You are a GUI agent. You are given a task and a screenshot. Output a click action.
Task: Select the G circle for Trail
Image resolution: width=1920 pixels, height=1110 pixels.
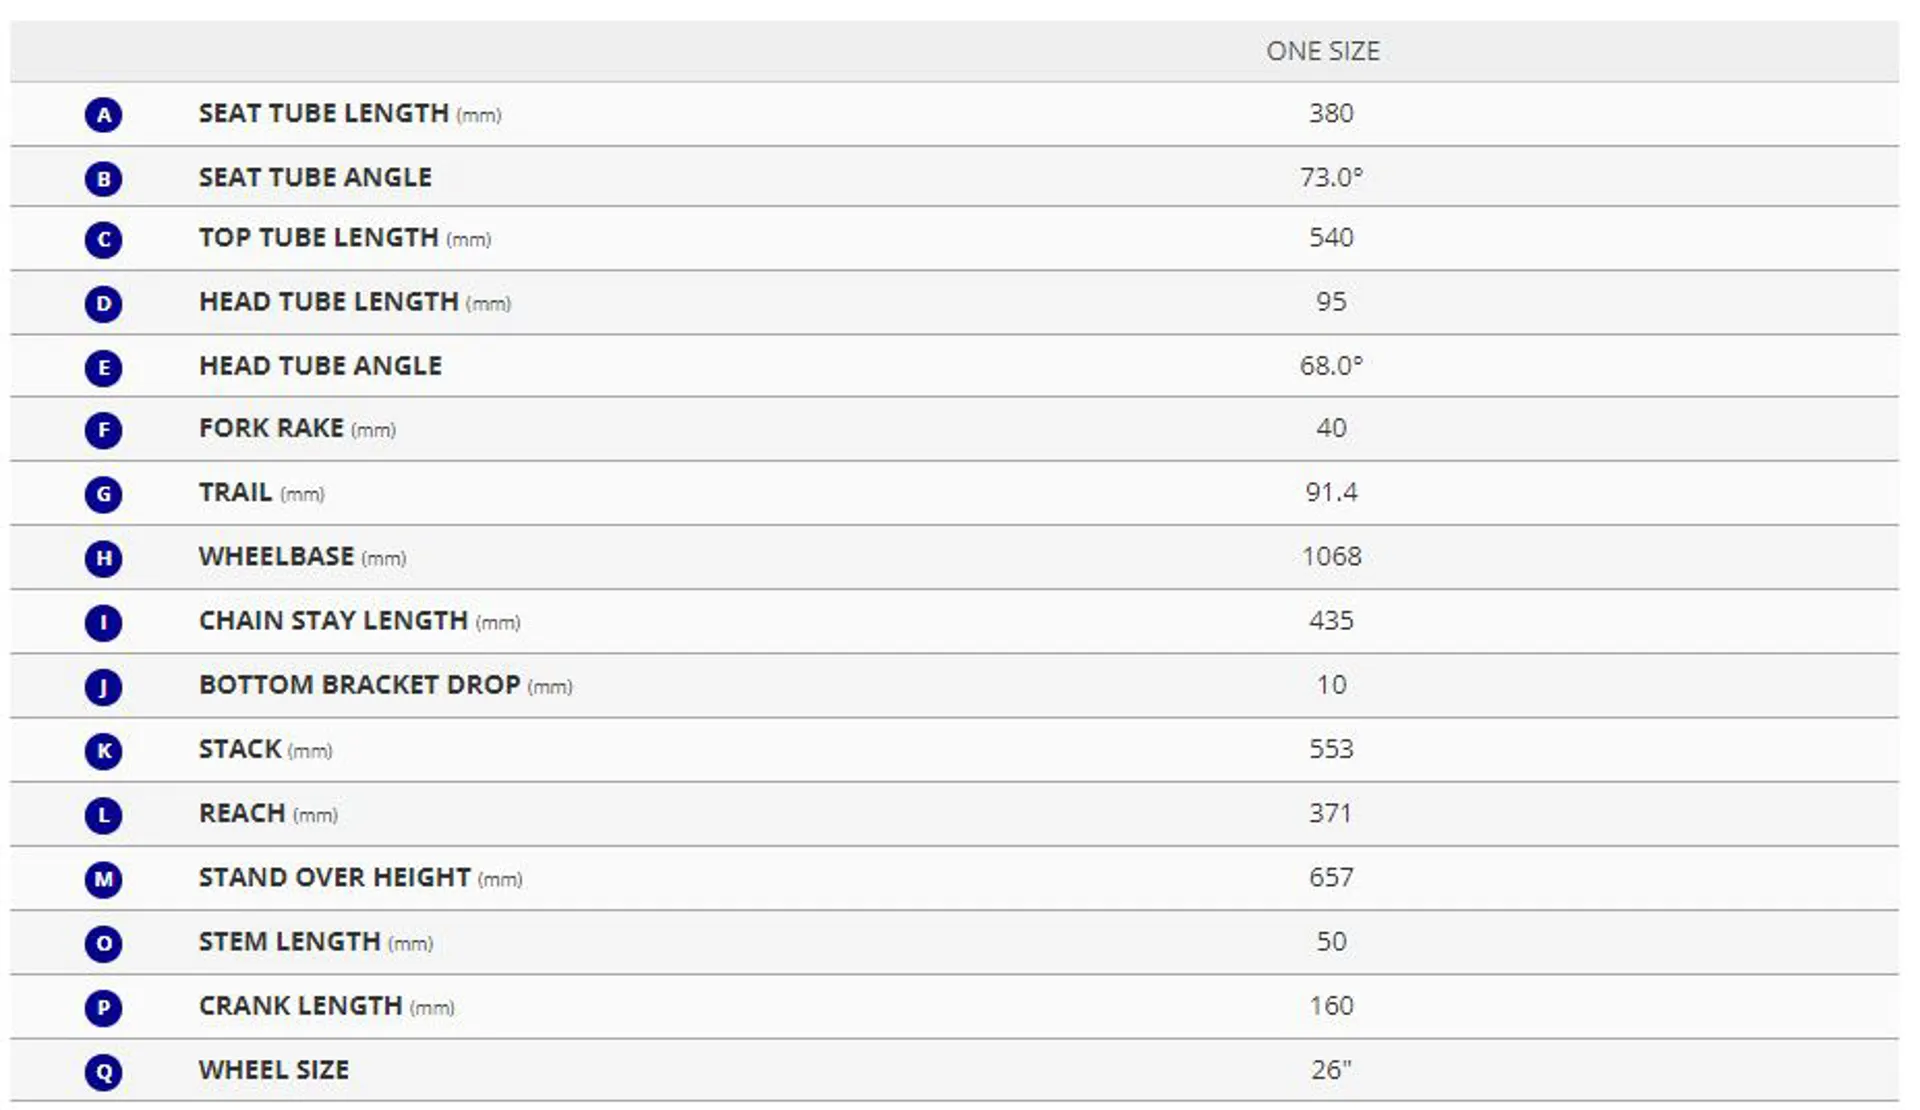(103, 494)
